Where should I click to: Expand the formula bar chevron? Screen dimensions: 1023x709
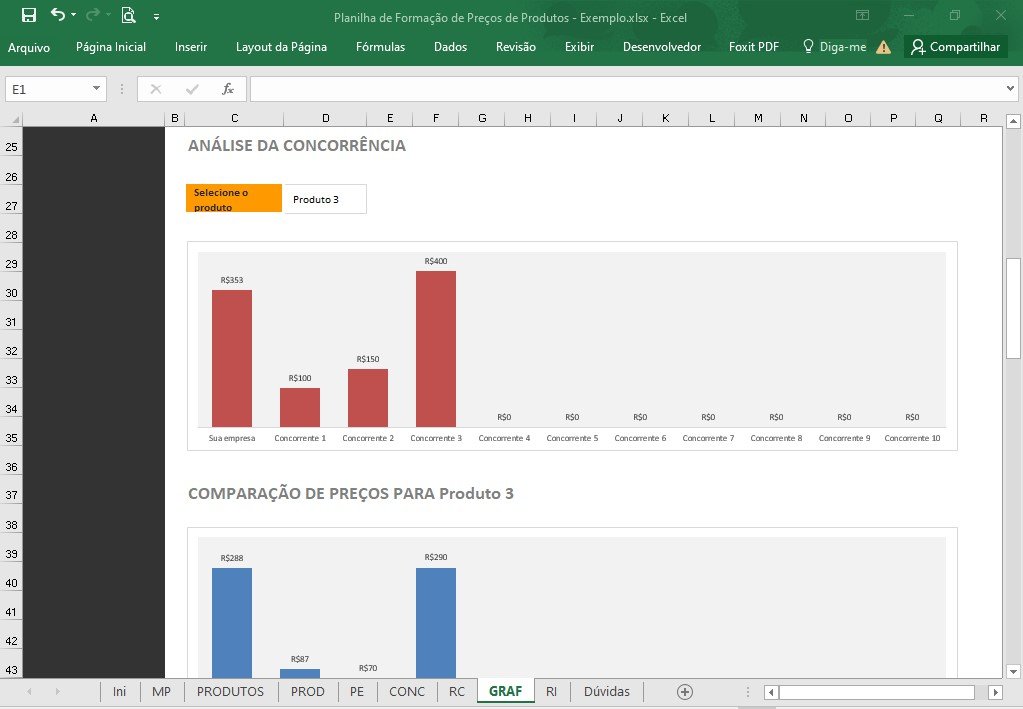(1010, 89)
